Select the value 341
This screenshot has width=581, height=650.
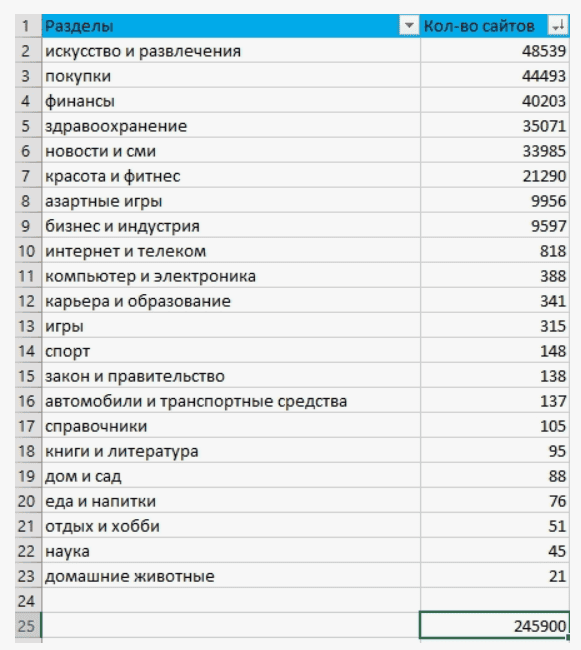point(495,301)
